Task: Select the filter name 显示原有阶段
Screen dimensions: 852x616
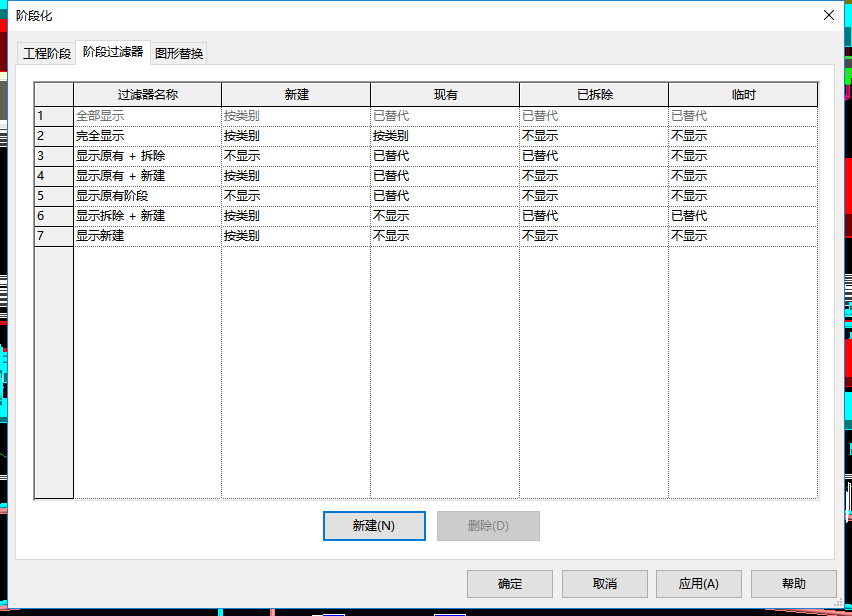Action: [x=147, y=196]
